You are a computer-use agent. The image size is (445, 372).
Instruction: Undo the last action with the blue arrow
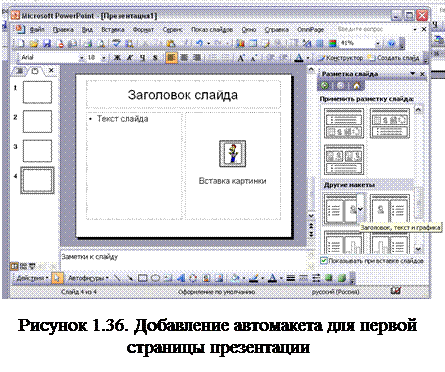[199, 43]
